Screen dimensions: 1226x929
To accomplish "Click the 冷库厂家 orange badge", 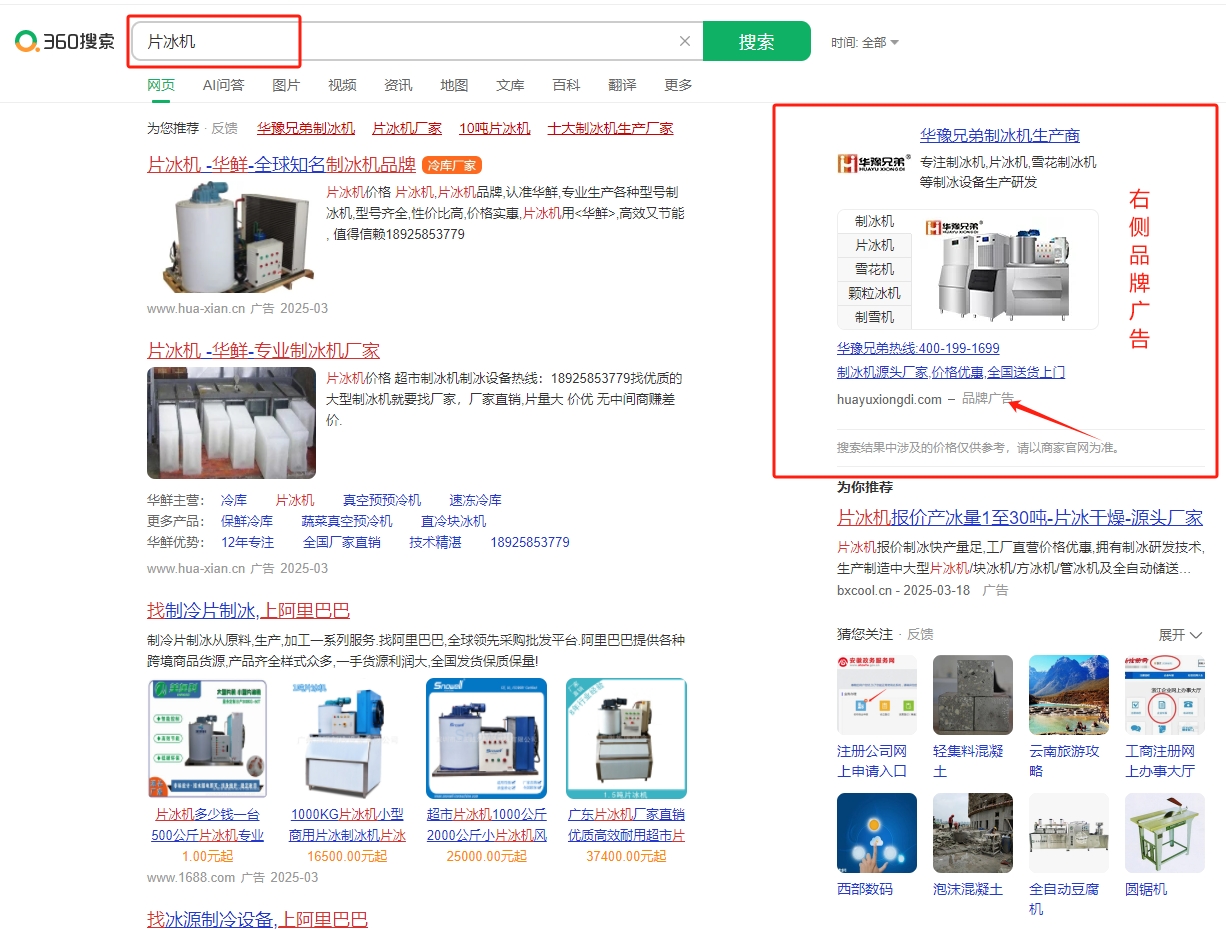I will [453, 165].
